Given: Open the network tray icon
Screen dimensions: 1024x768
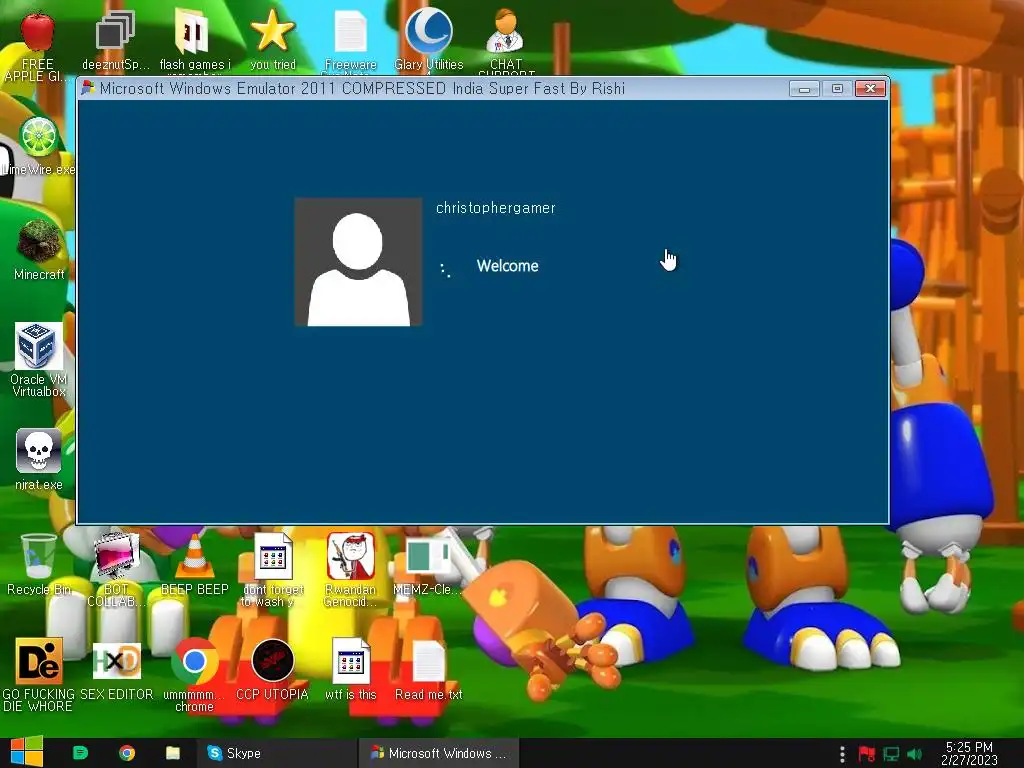Looking at the screenshot, I should [x=891, y=754].
